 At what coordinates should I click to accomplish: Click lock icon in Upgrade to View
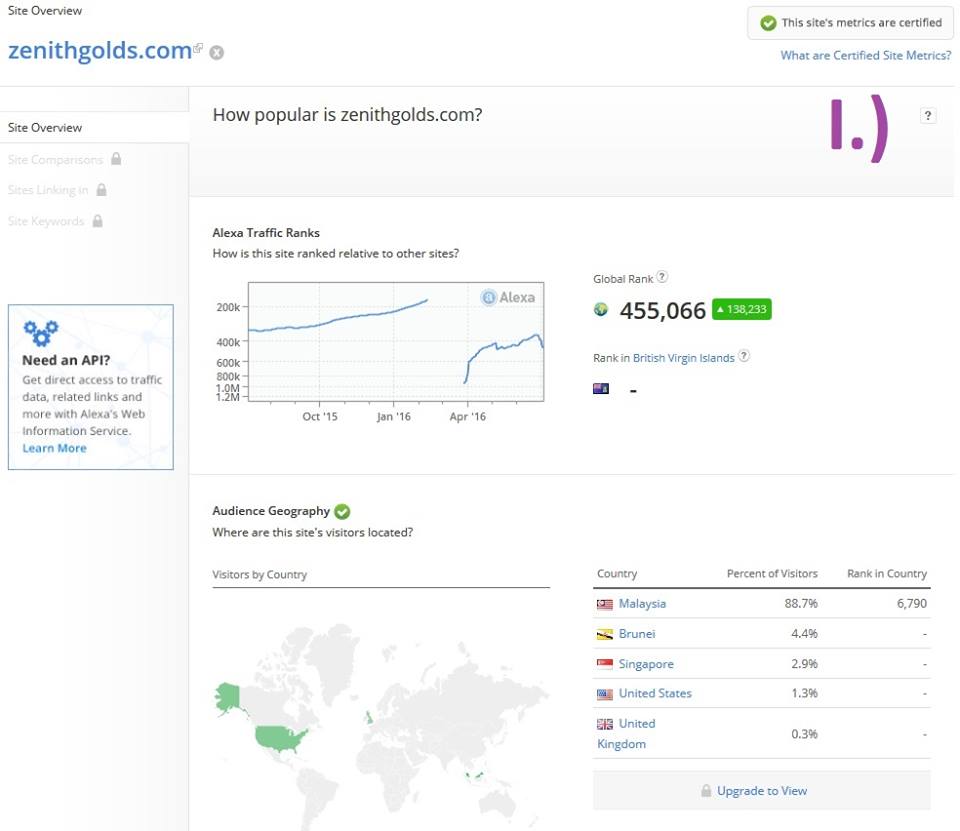point(706,791)
